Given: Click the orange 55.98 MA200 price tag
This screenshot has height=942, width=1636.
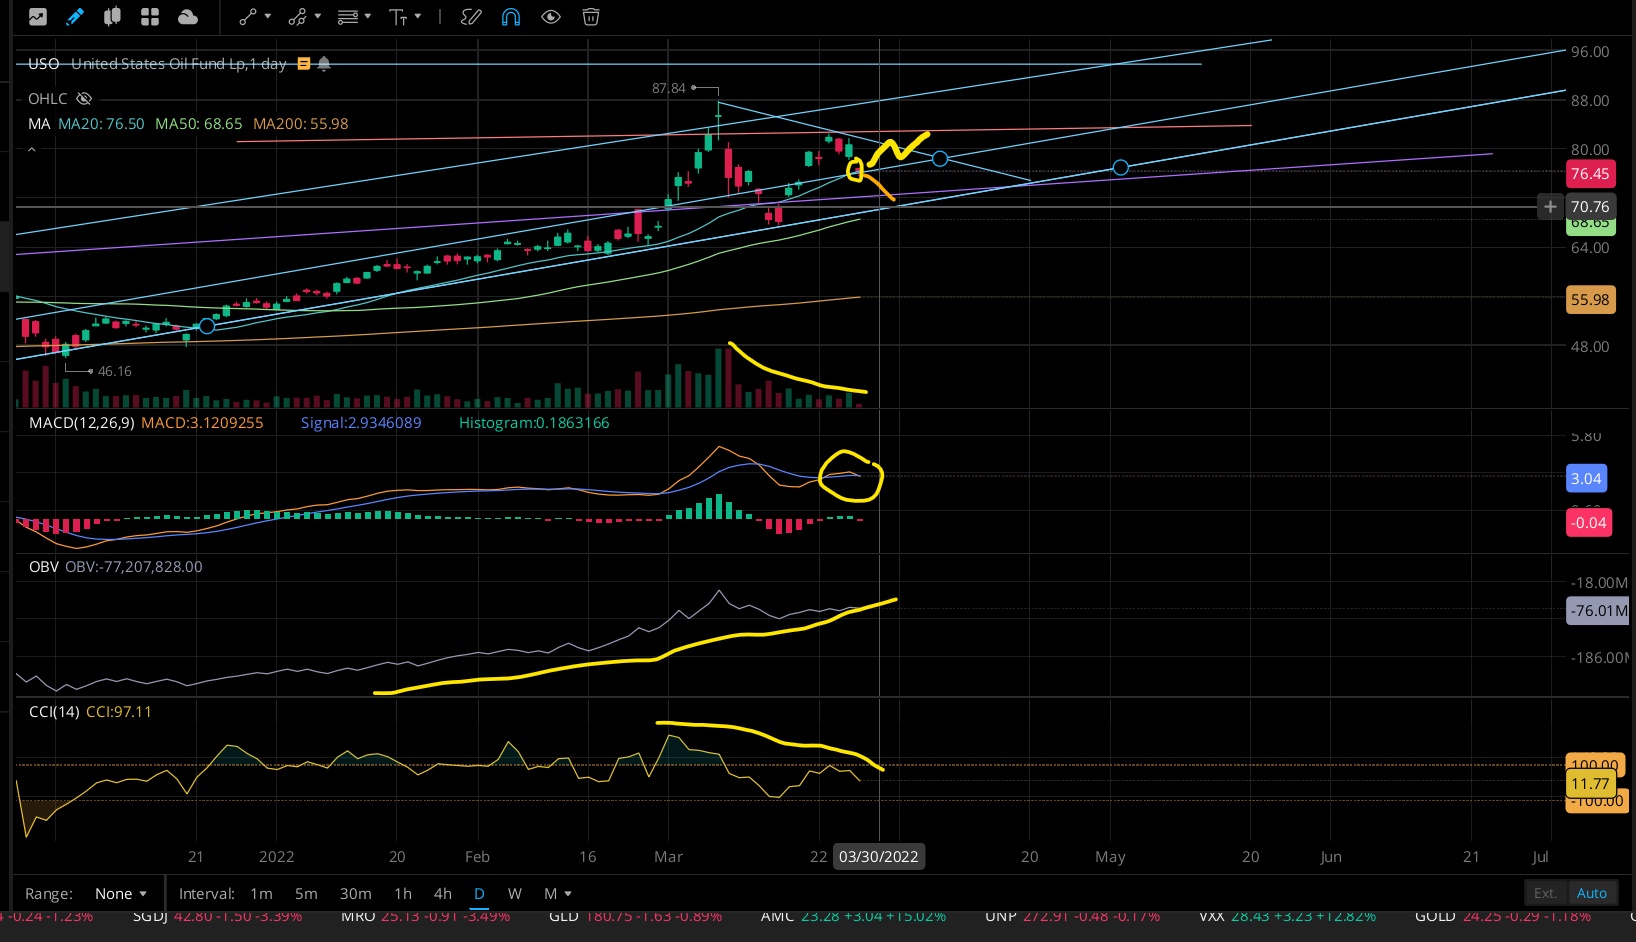Looking at the screenshot, I should click(x=1590, y=300).
